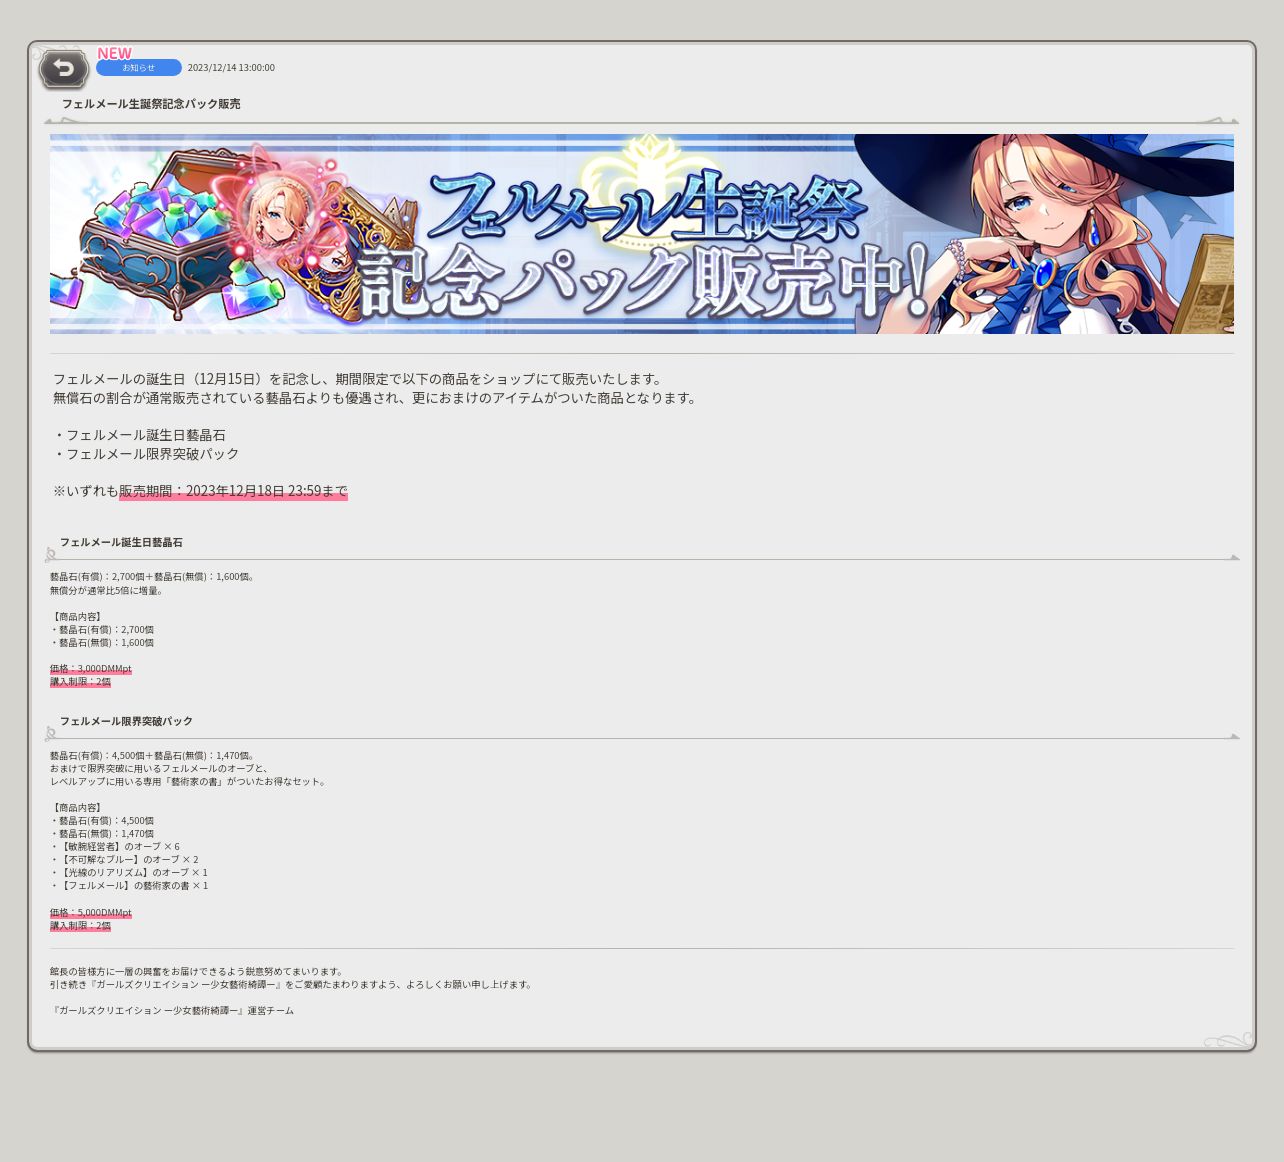Click the 2023/12/14 13:00:00 timestamp

(231, 68)
